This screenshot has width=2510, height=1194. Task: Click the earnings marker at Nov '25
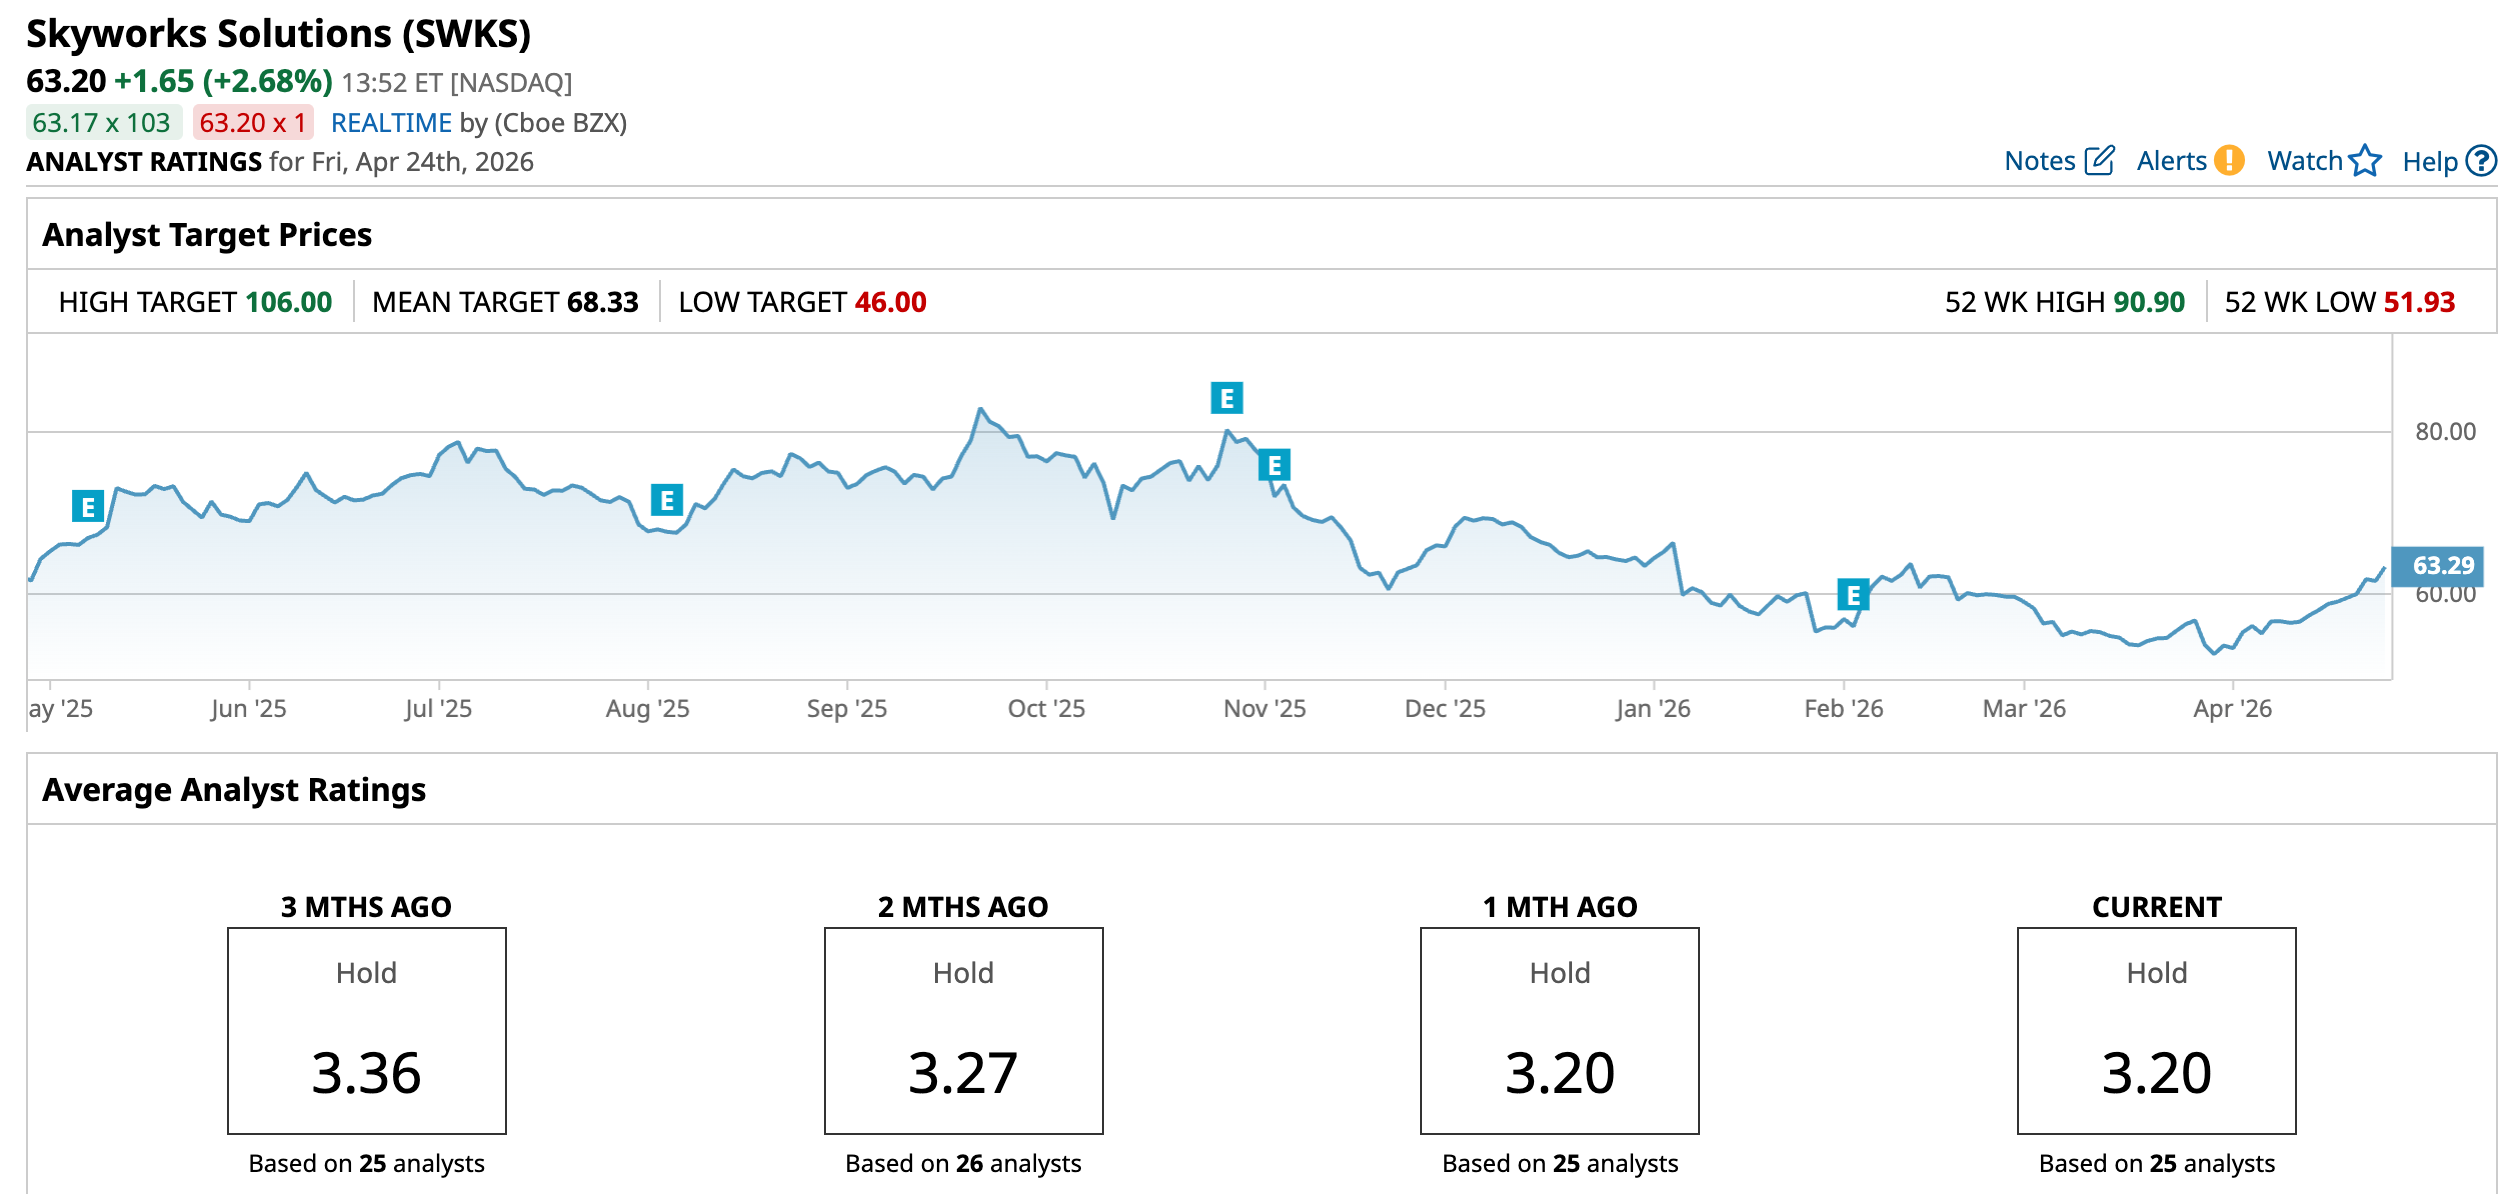click(x=1274, y=465)
